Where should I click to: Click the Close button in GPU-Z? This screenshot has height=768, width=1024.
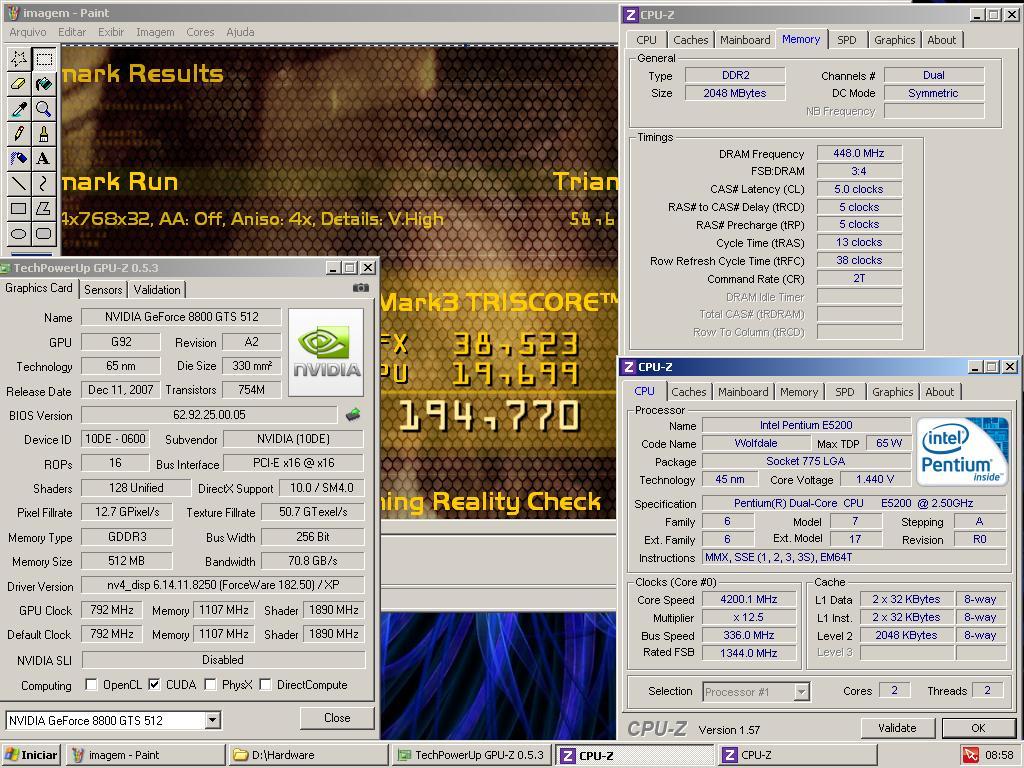(x=337, y=718)
